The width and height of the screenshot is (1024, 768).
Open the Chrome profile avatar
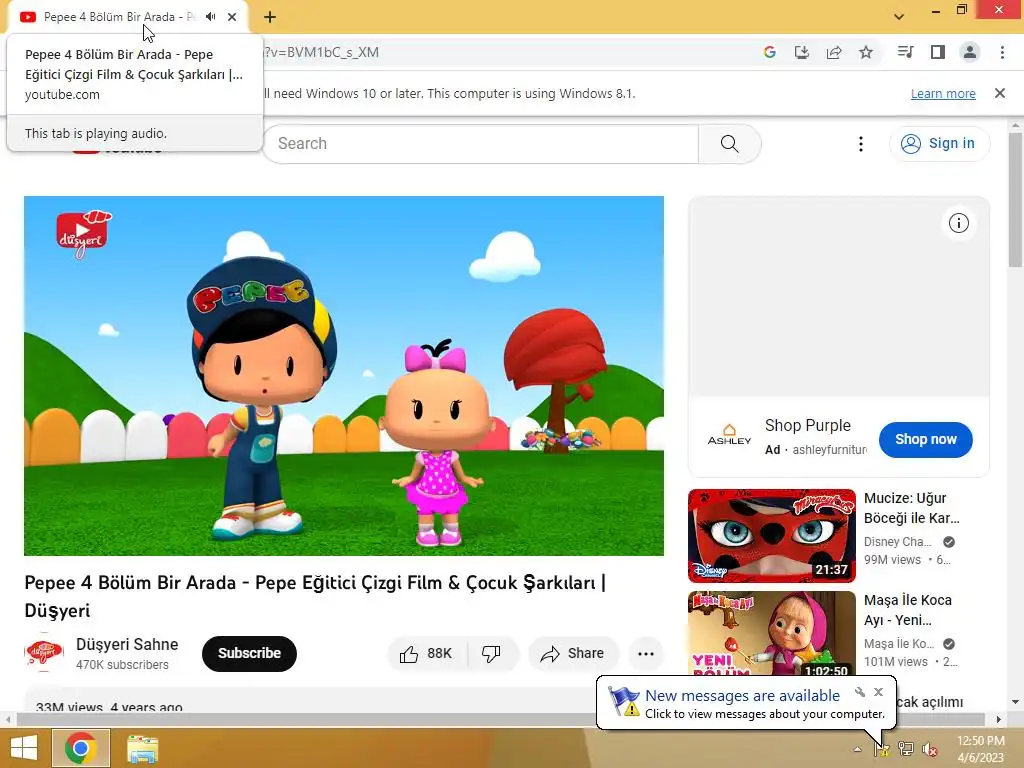[x=970, y=52]
